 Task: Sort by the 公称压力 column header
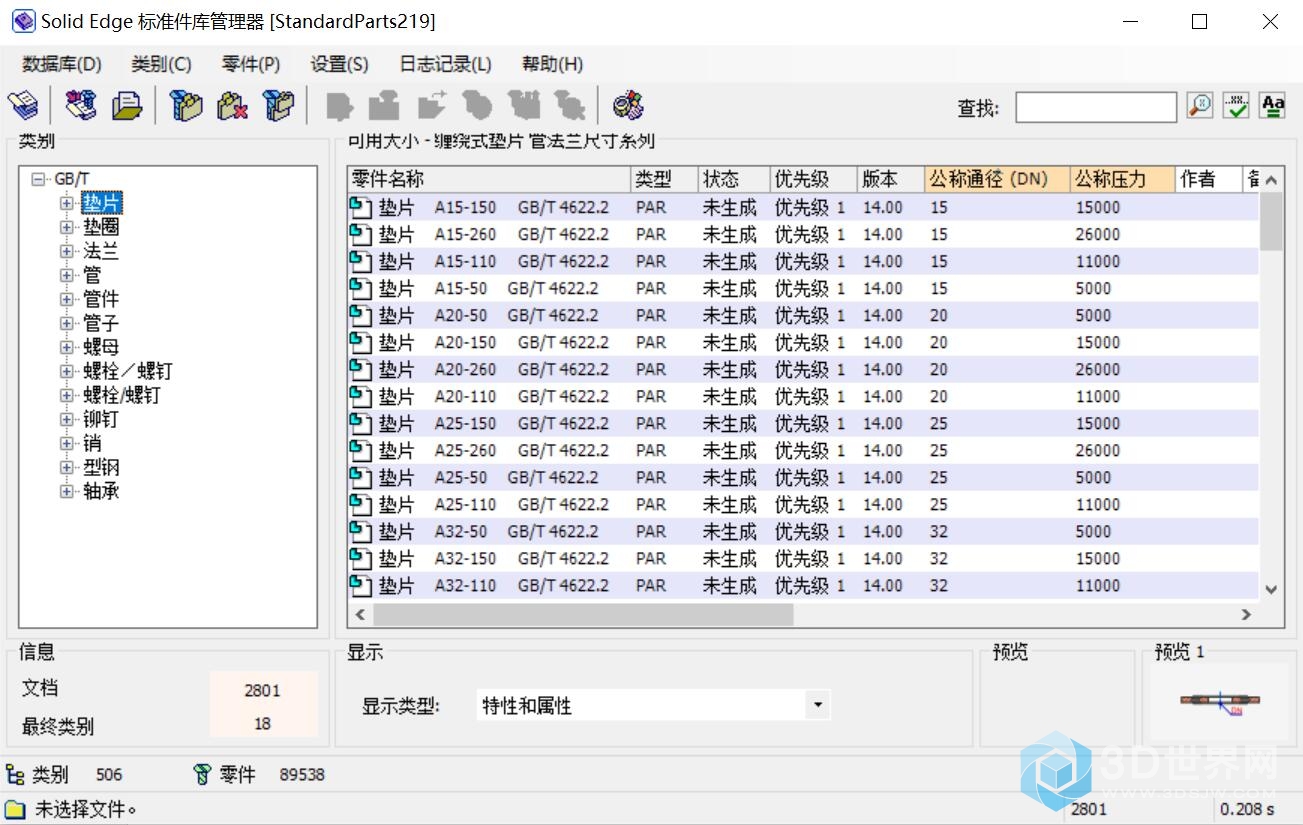(1122, 179)
